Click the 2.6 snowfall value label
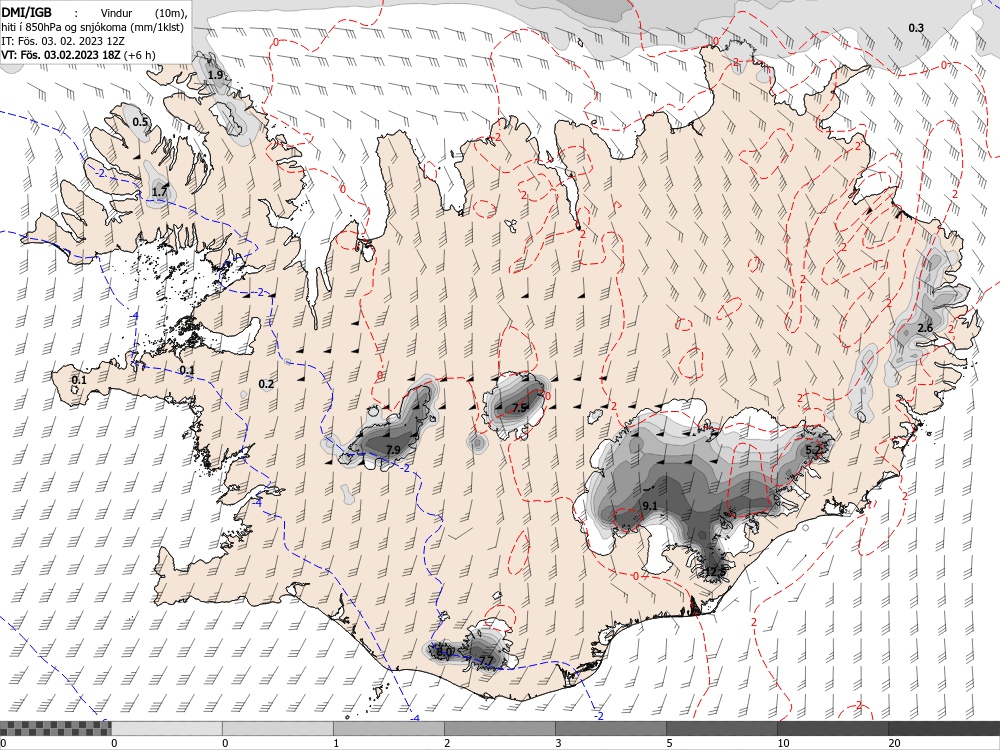The width and height of the screenshot is (1000, 750). [x=925, y=328]
